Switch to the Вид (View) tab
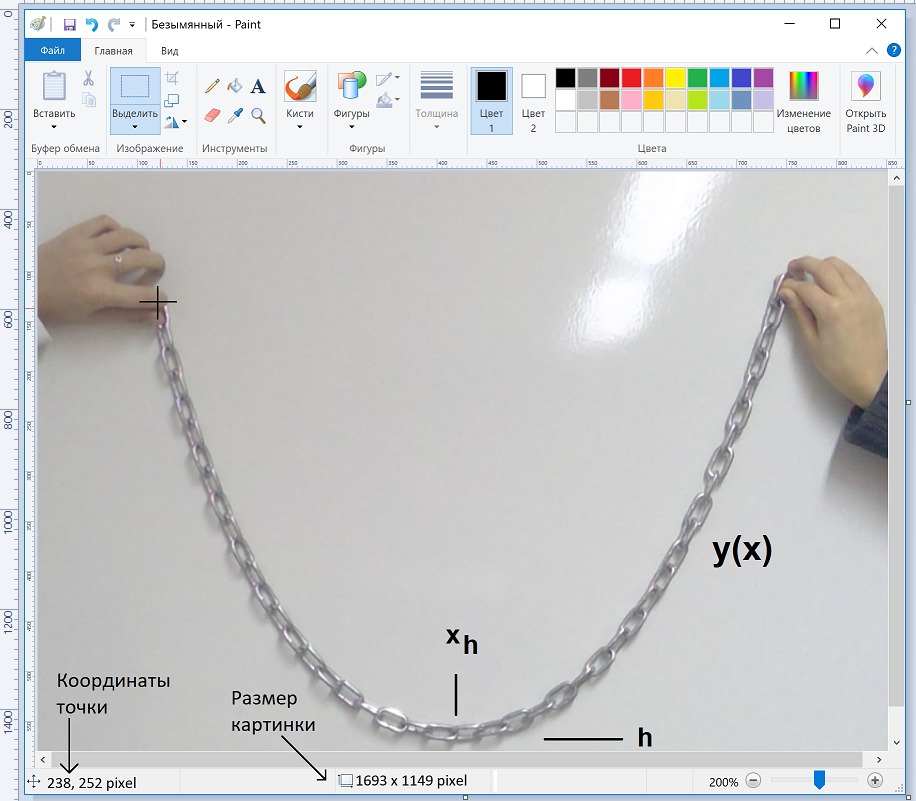 [168, 50]
